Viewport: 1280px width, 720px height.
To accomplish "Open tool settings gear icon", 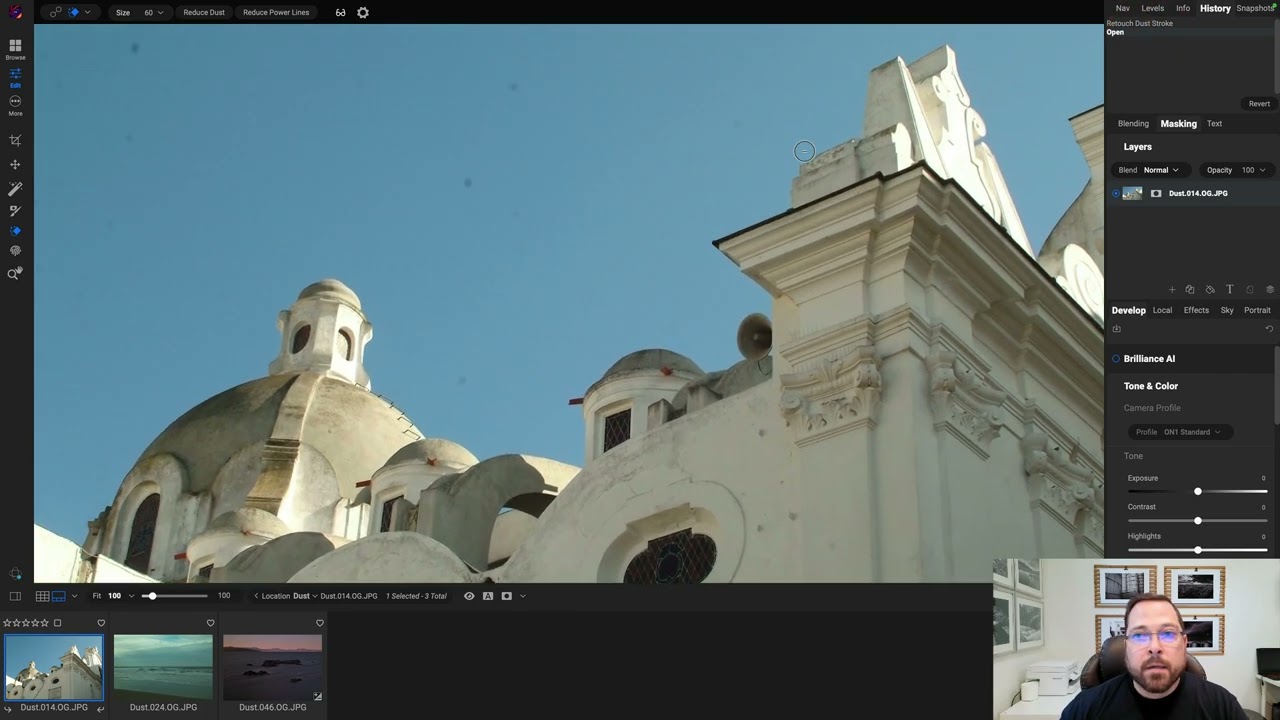I will pyautogui.click(x=363, y=12).
